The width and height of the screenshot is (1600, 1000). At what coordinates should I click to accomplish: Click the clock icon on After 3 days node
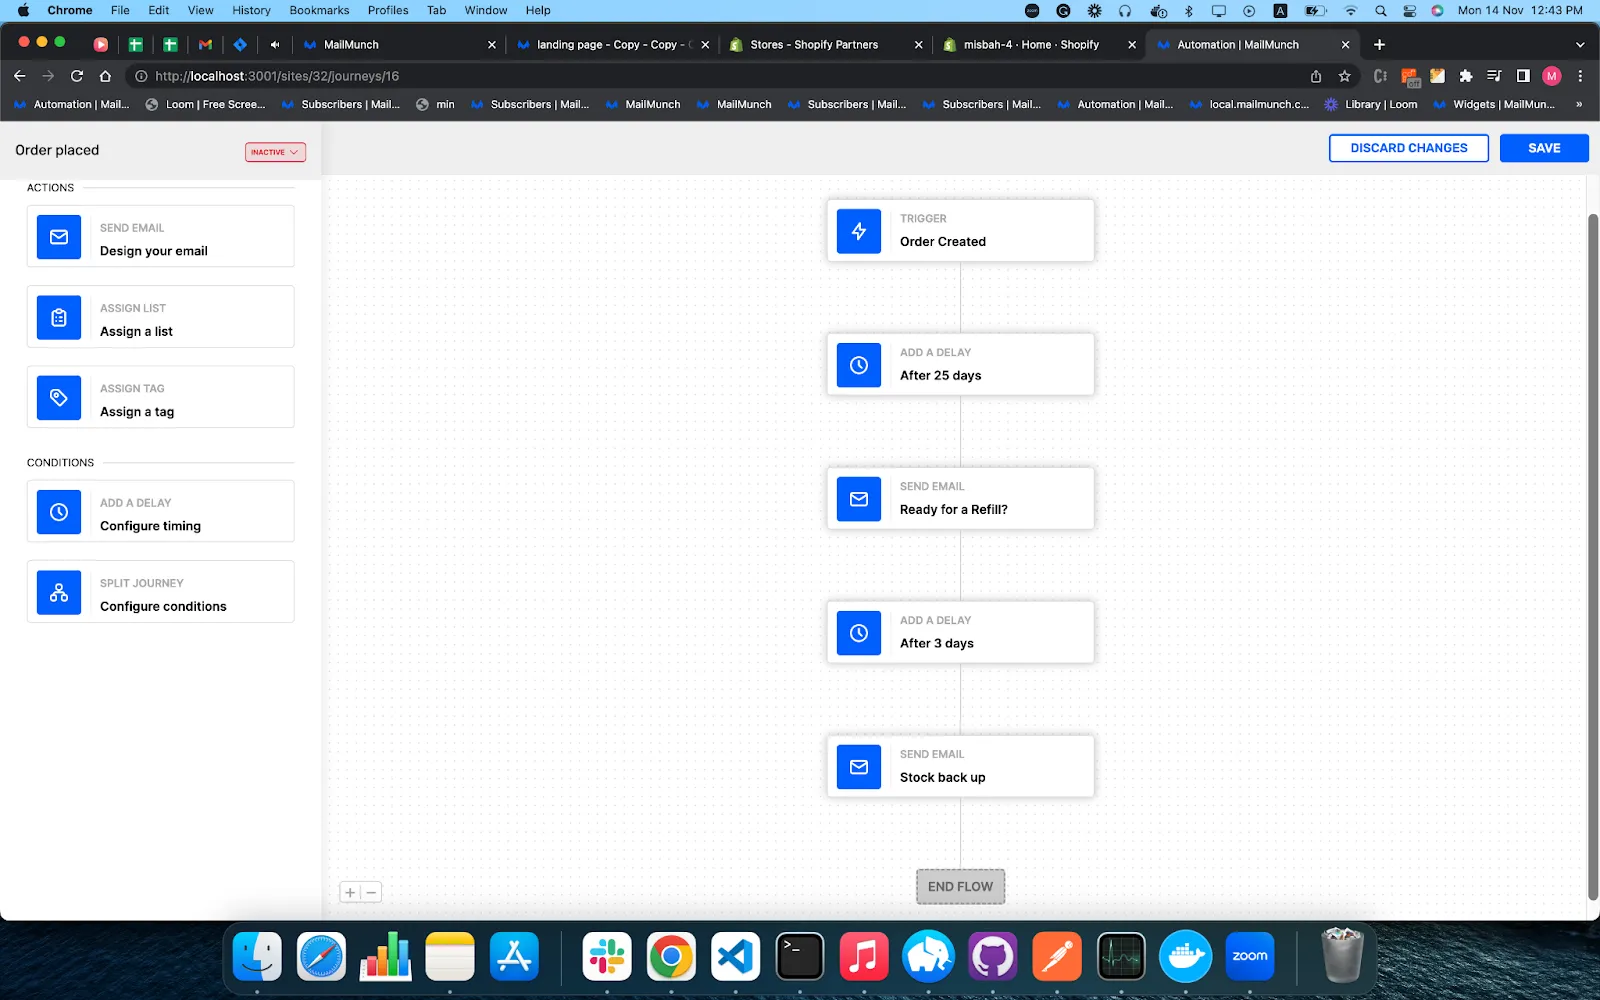859,633
